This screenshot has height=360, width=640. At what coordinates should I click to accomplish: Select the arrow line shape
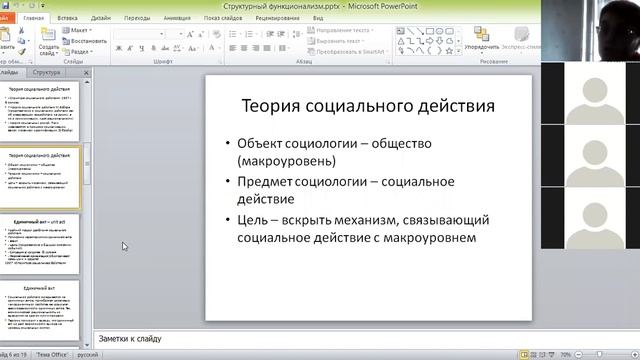pyautogui.click(x=420, y=31)
